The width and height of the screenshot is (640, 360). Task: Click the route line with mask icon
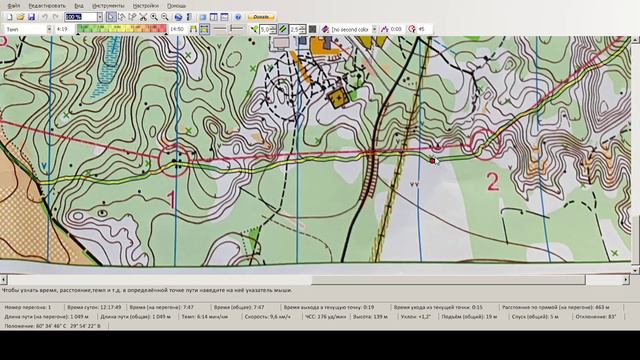[x=236, y=29]
